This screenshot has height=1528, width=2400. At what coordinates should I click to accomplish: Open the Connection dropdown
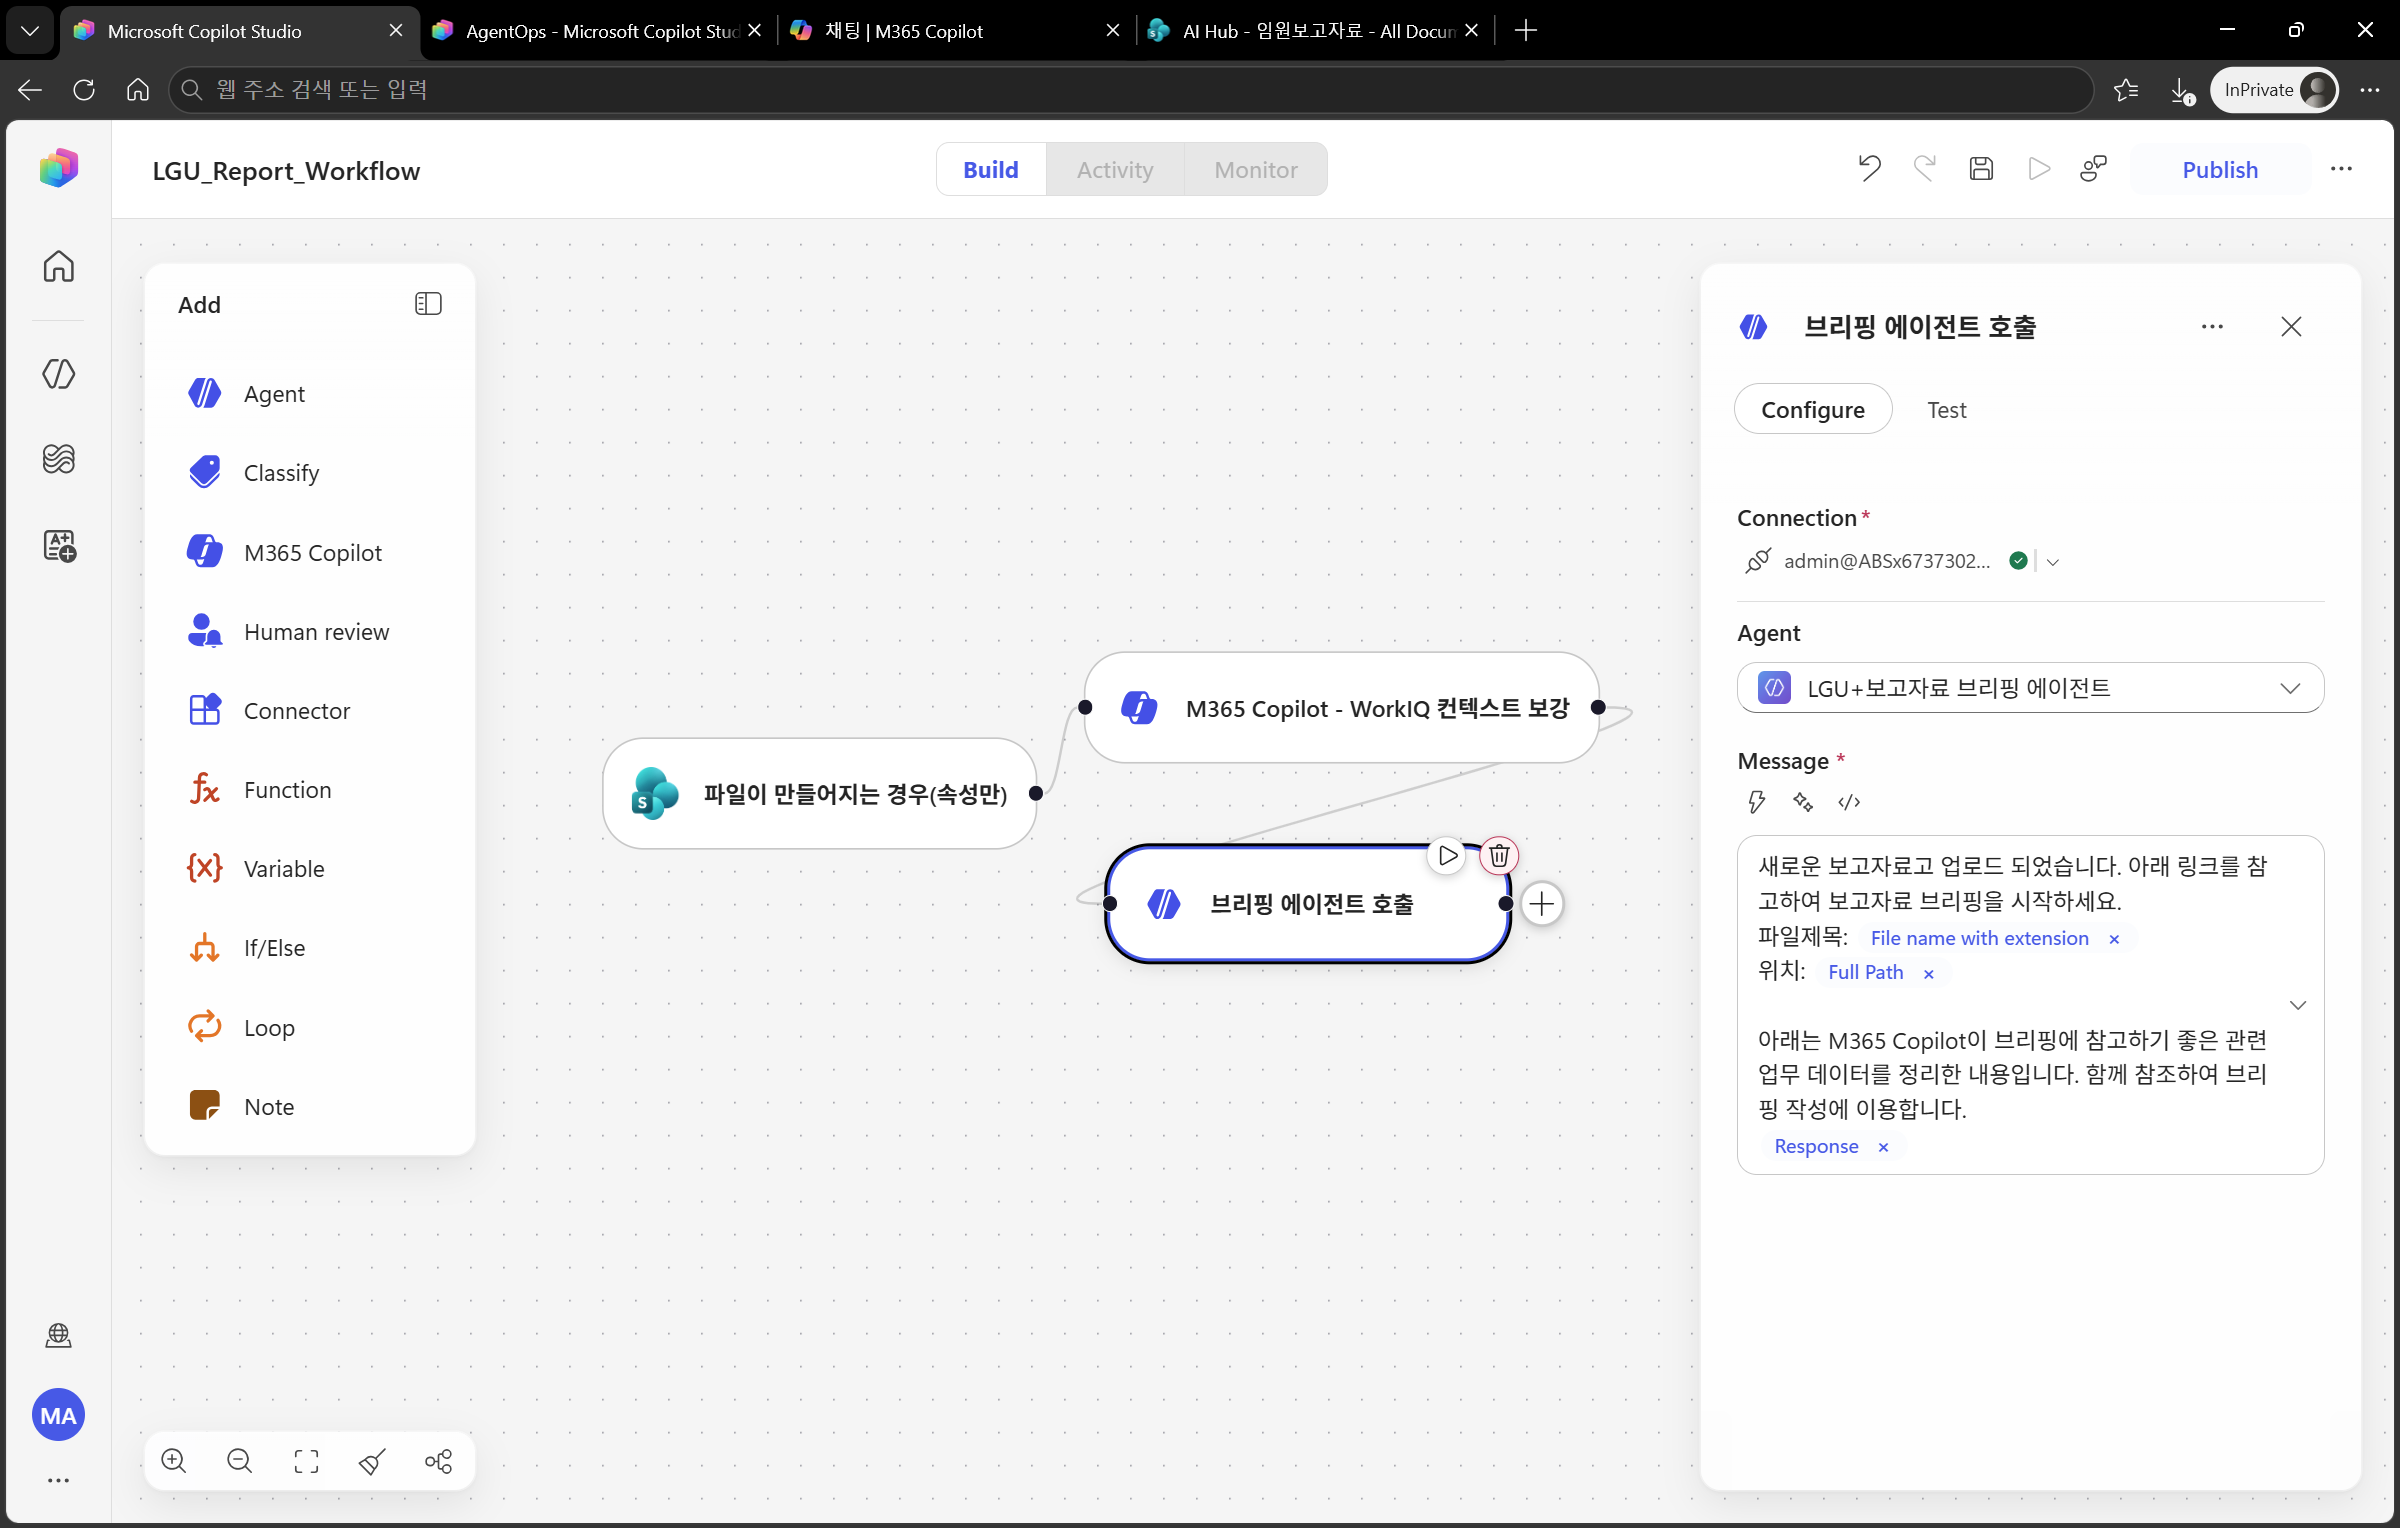point(2053,562)
